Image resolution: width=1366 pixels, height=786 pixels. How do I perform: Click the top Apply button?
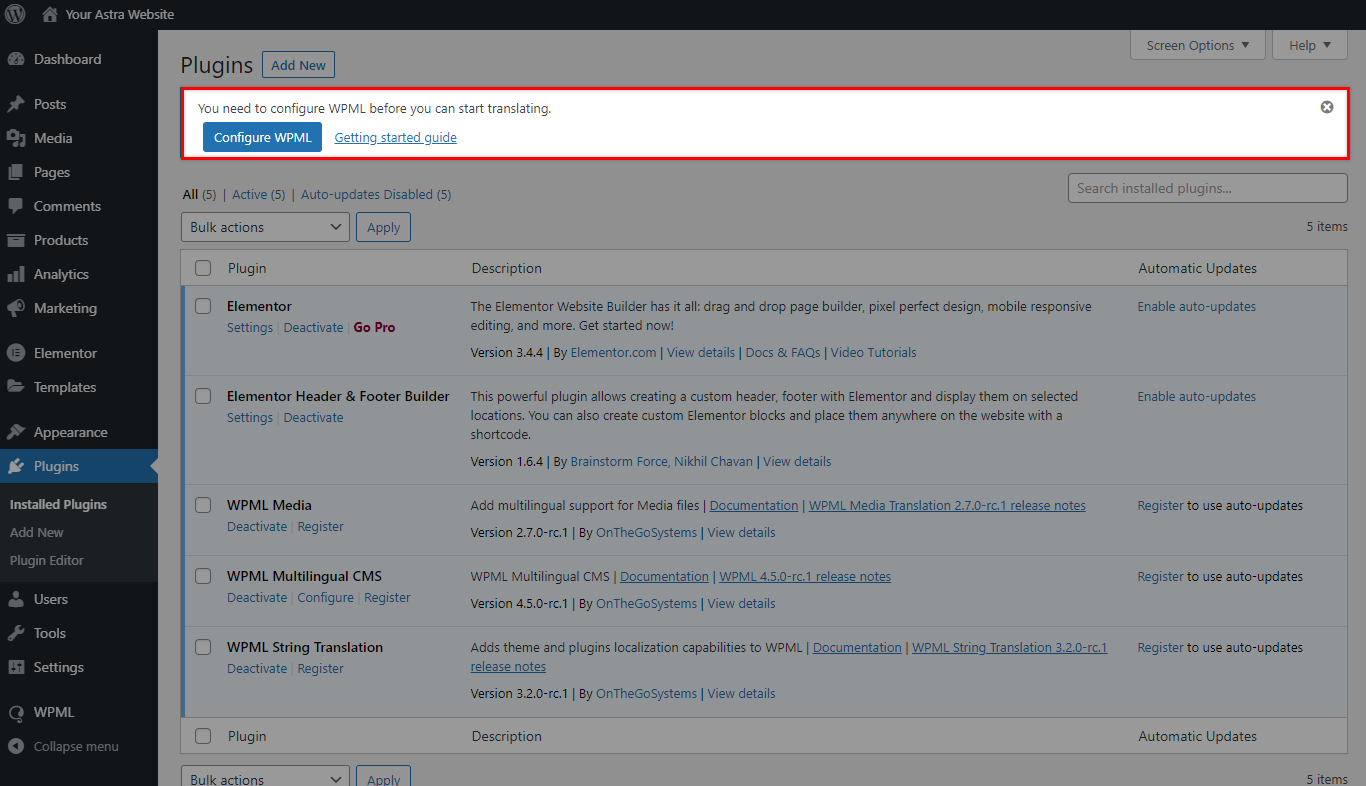383,227
